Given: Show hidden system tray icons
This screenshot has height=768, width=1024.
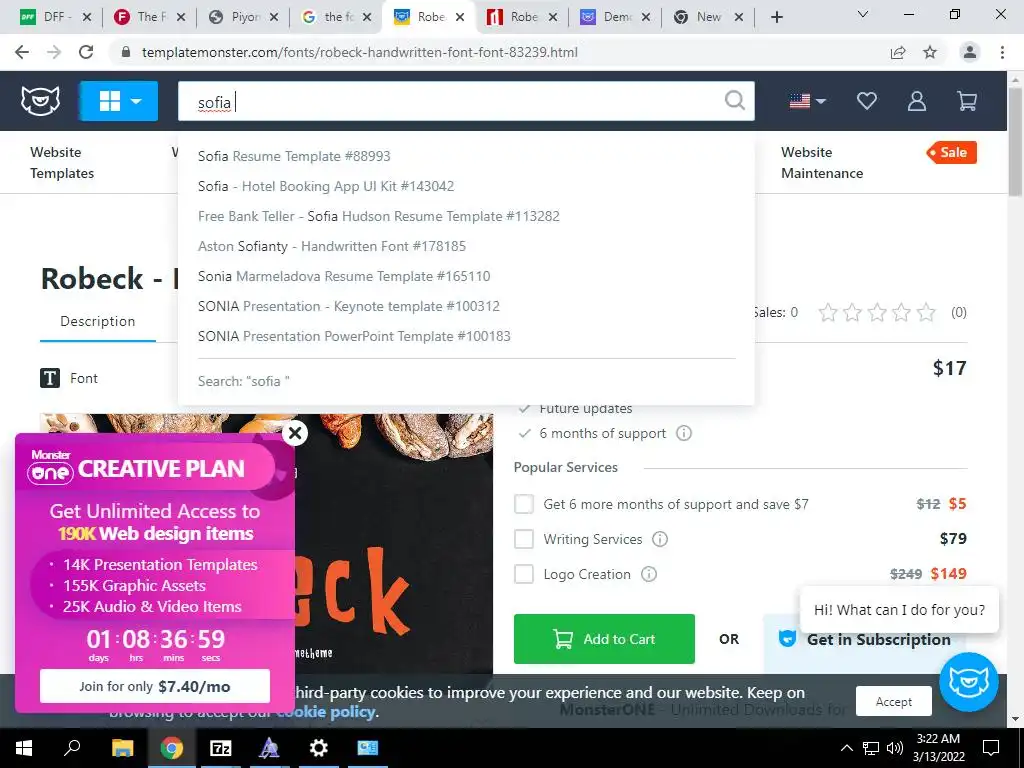Looking at the screenshot, I should [846, 748].
